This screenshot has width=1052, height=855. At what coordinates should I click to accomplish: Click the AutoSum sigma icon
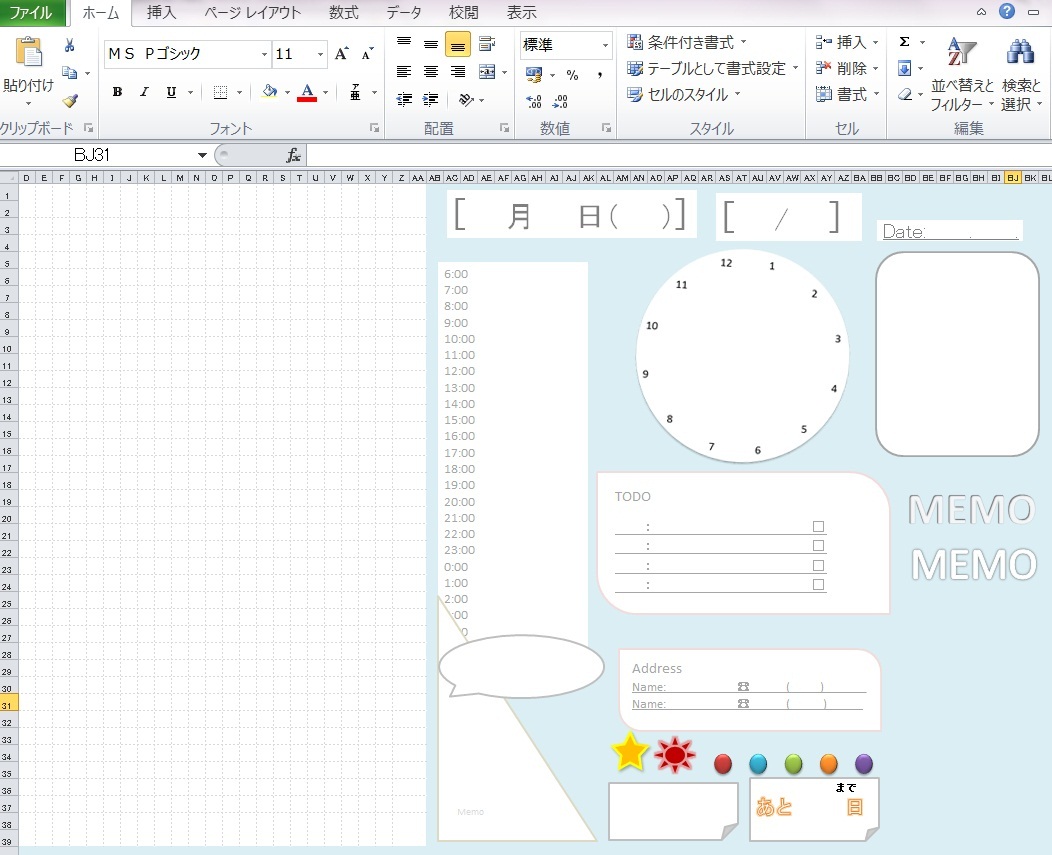(x=904, y=42)
